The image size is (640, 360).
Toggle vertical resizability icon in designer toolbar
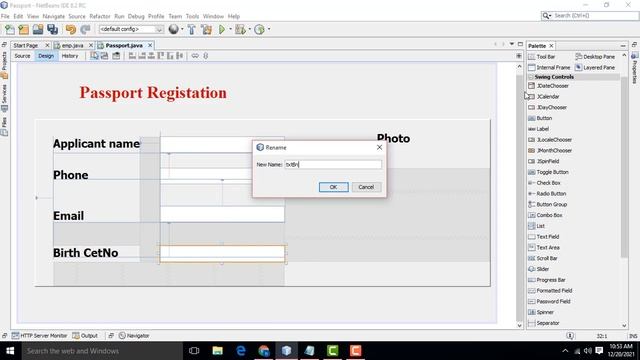[x=206, y=56]
